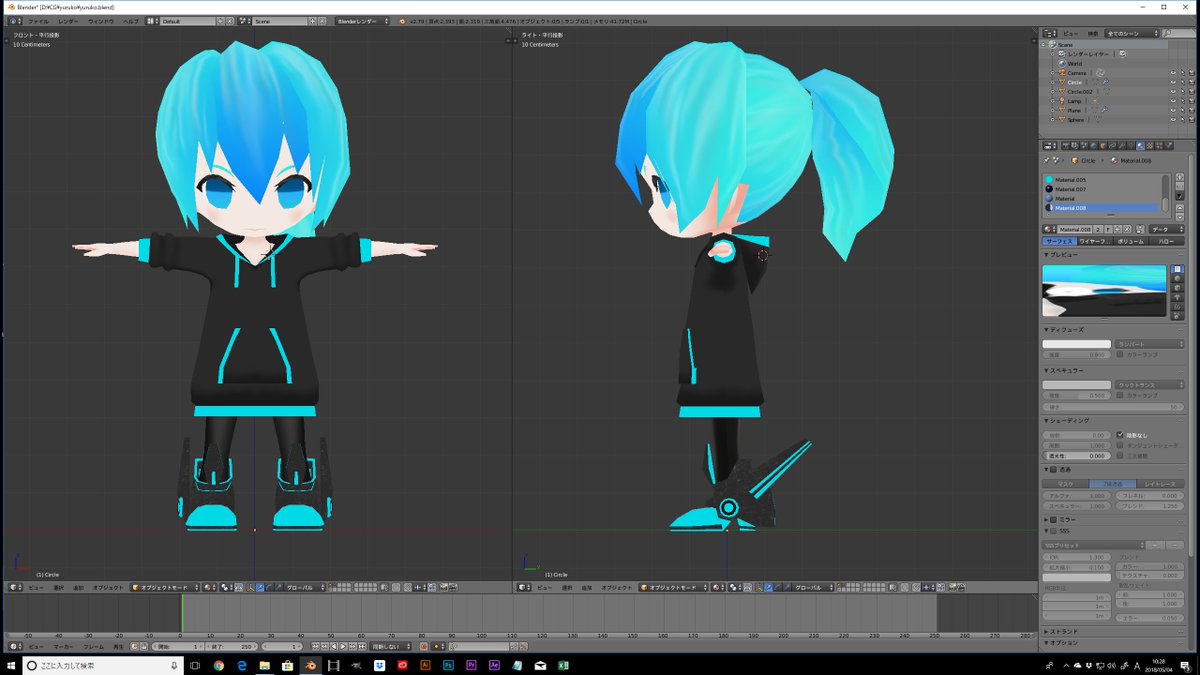
Task: Open the ランバート diffuse shader dropdown
Action: coord(1148,344)
